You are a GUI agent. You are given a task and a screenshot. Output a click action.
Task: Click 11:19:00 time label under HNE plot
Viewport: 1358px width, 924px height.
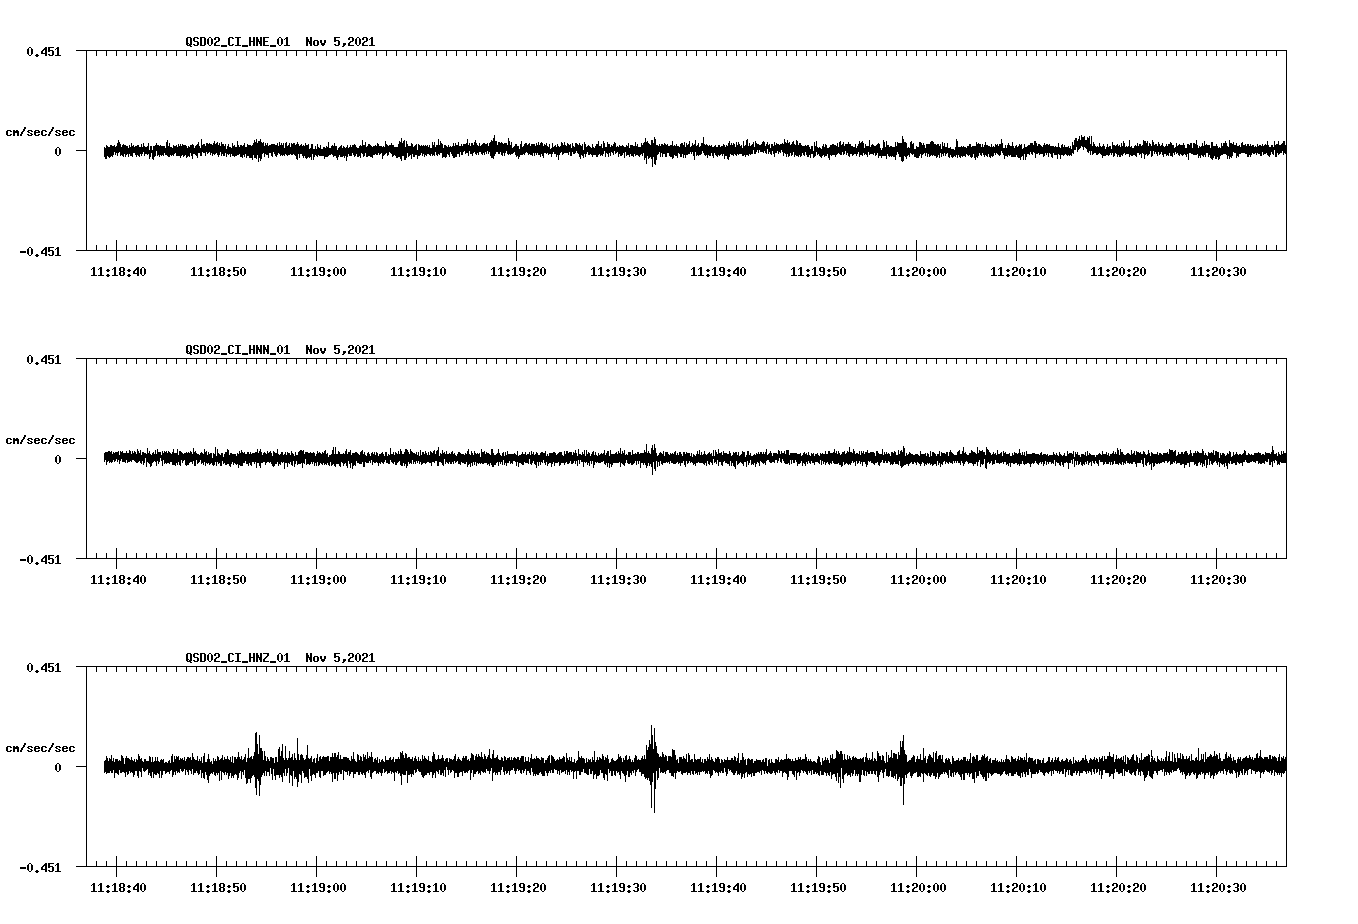[x=318, y=272]
